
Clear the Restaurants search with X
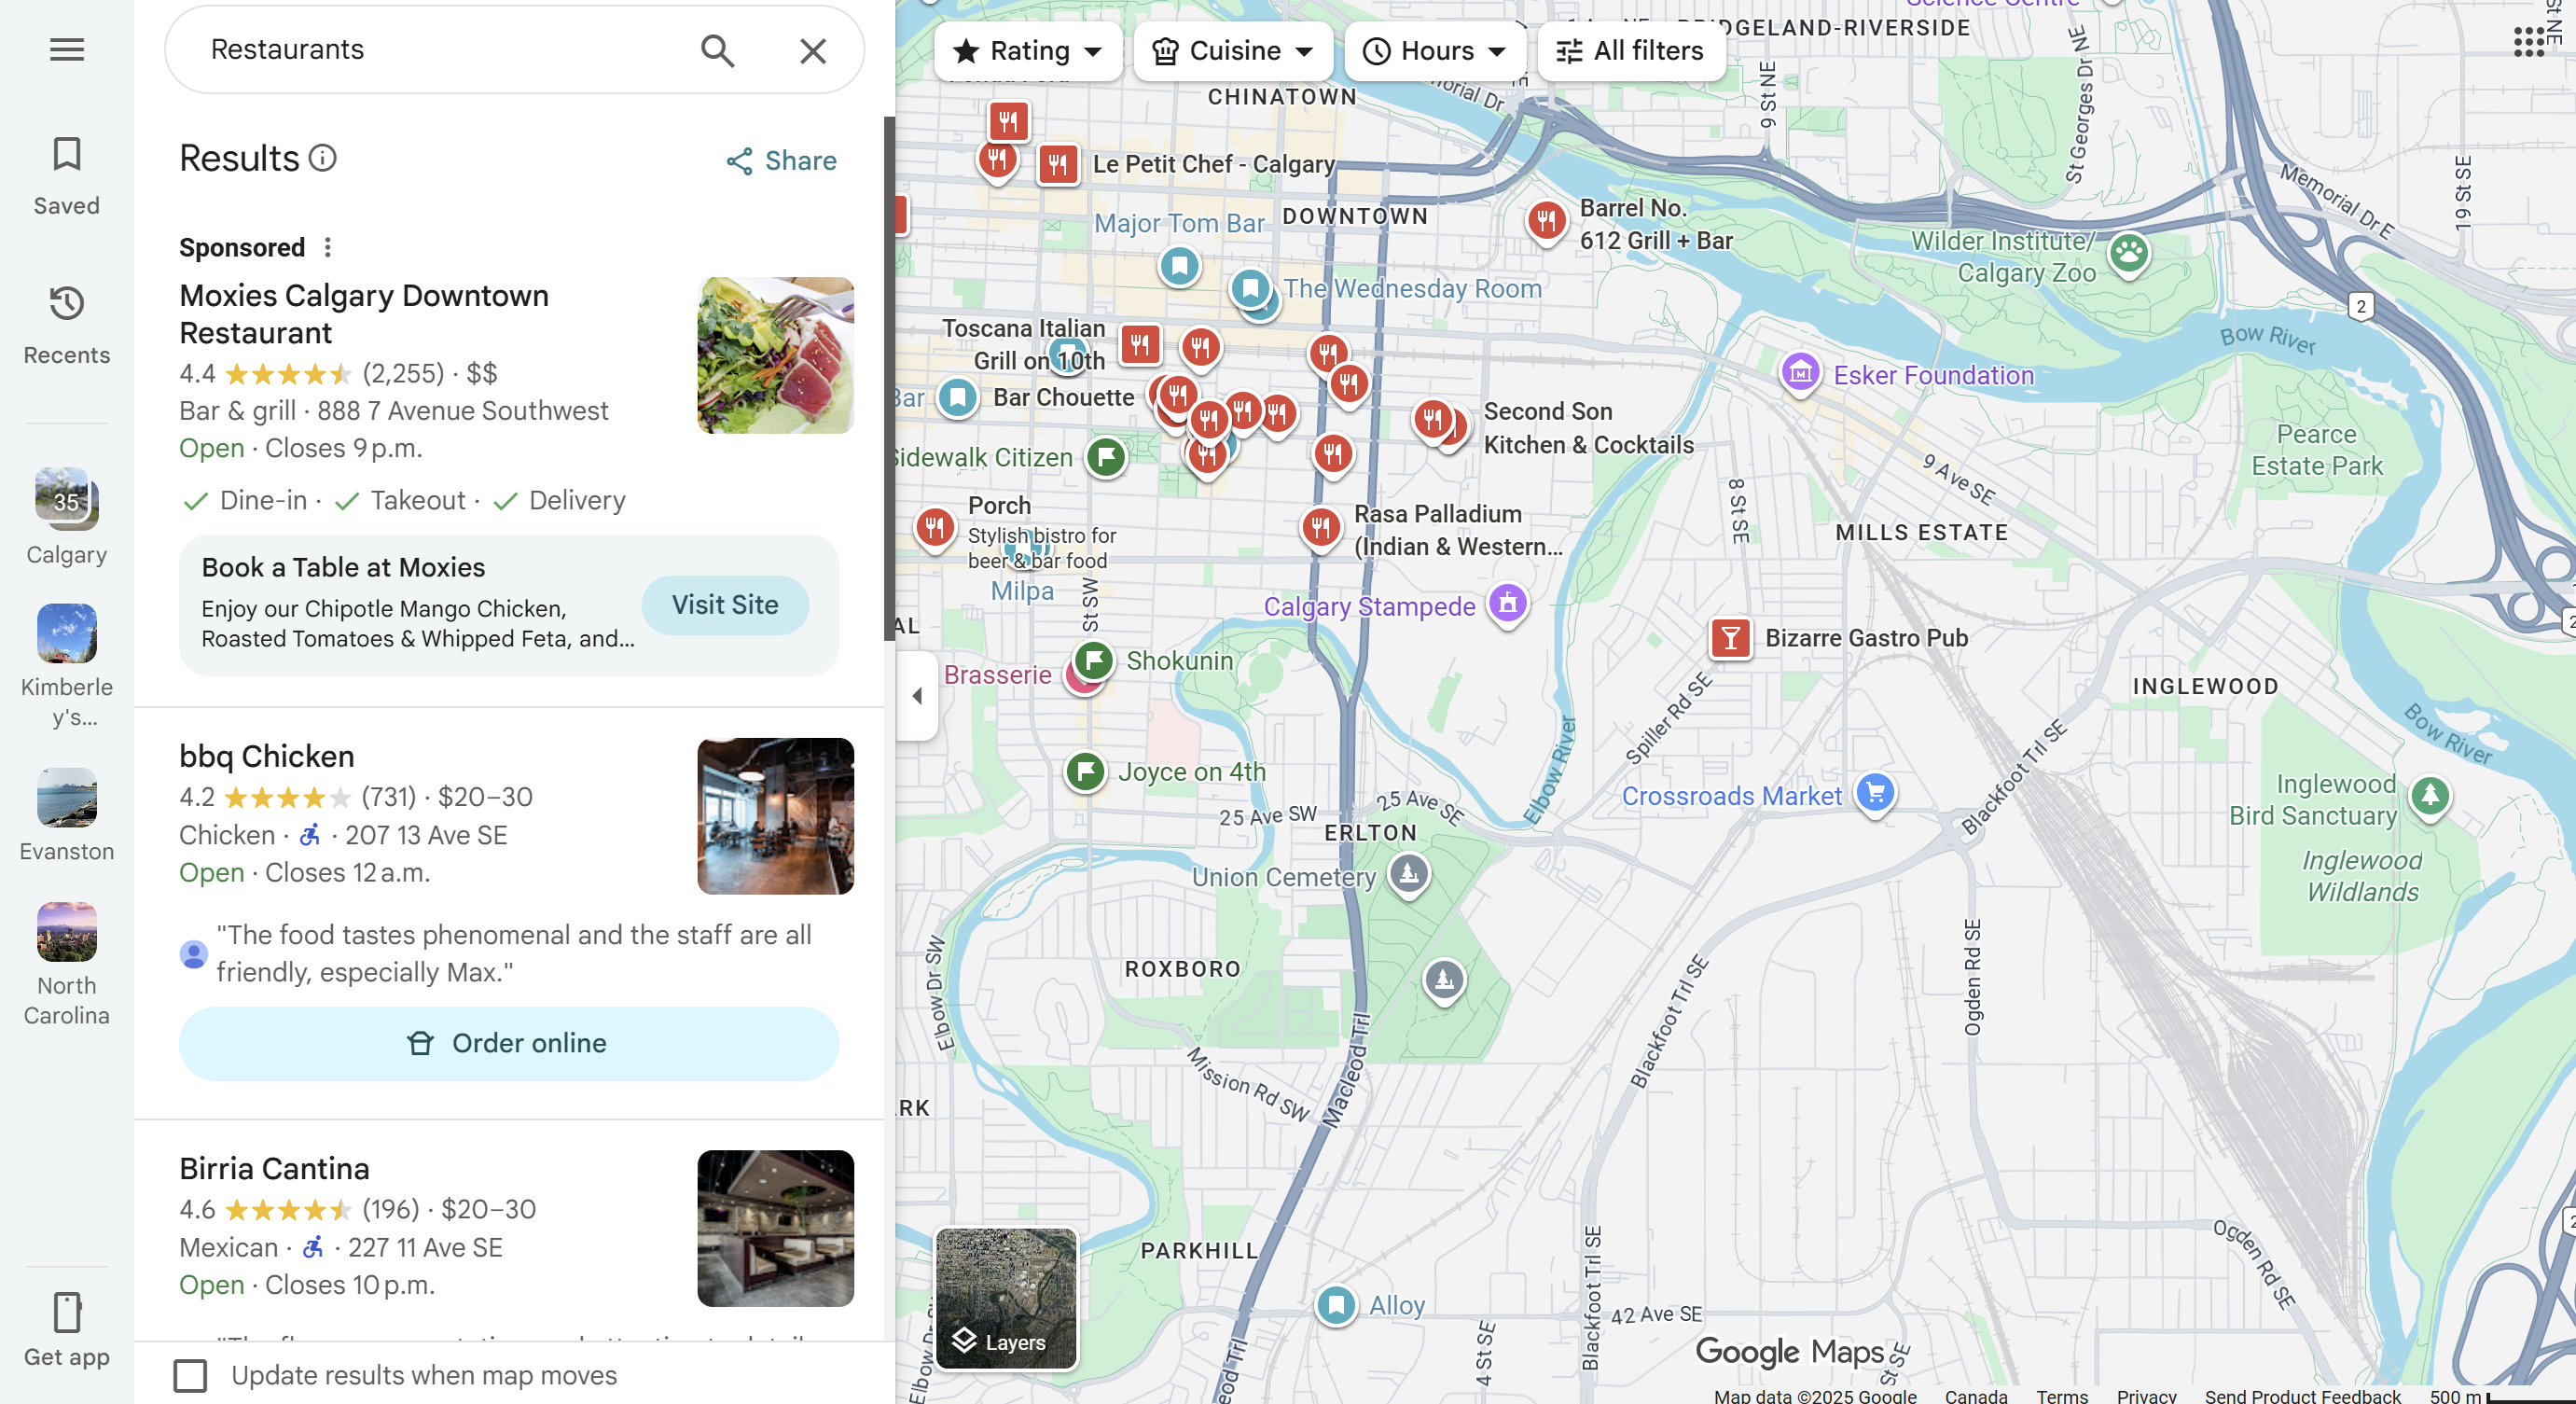click(813, 51)
